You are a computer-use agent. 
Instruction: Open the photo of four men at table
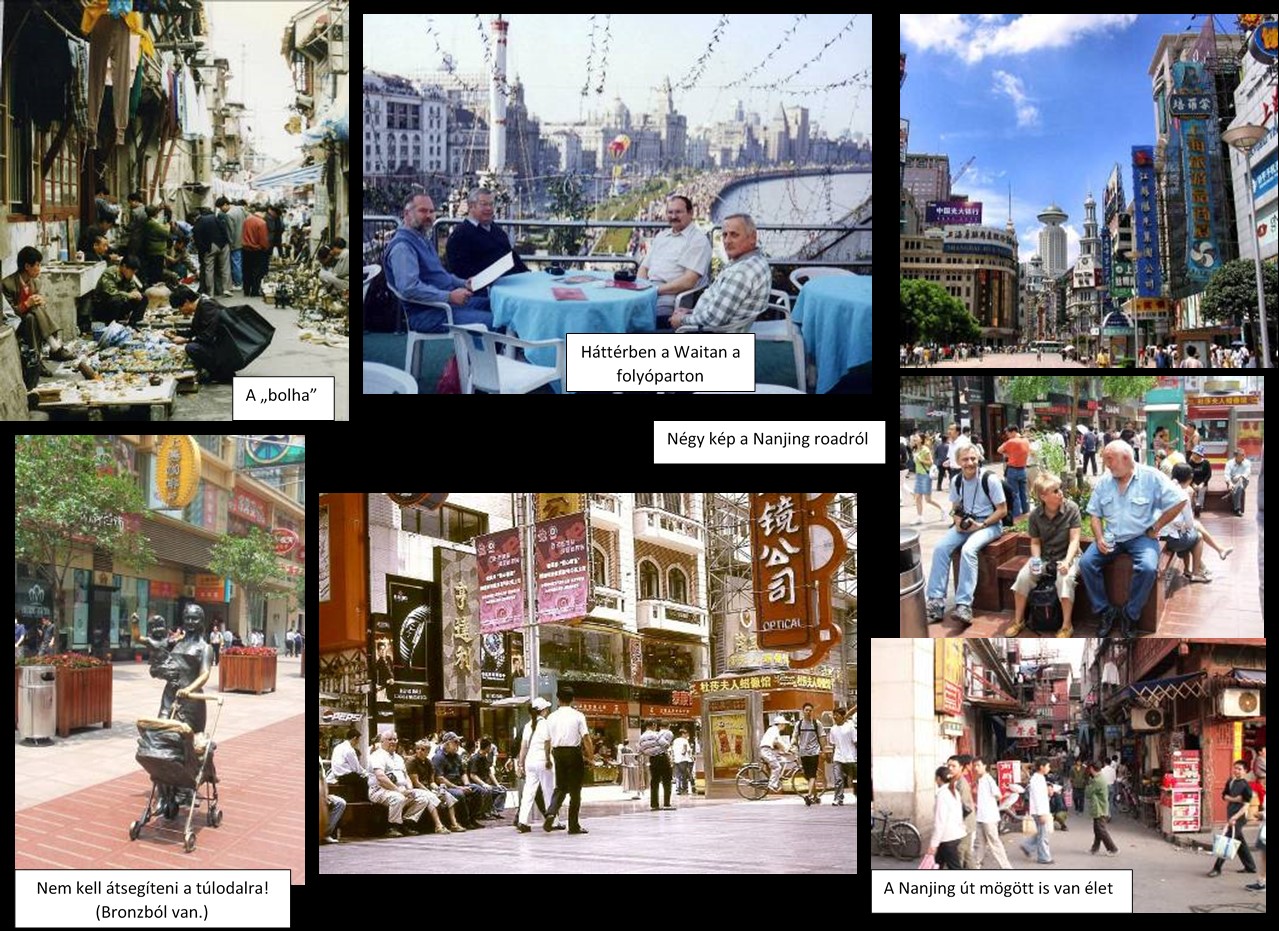[617, 204]
